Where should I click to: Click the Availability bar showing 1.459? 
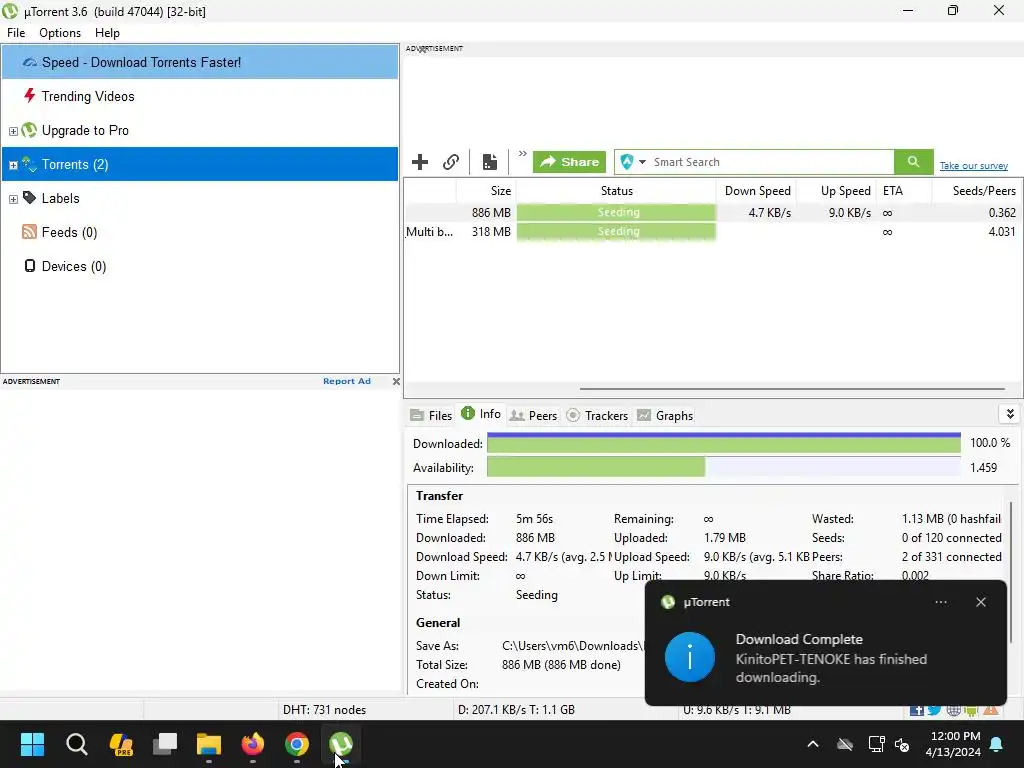pos(724,467)
